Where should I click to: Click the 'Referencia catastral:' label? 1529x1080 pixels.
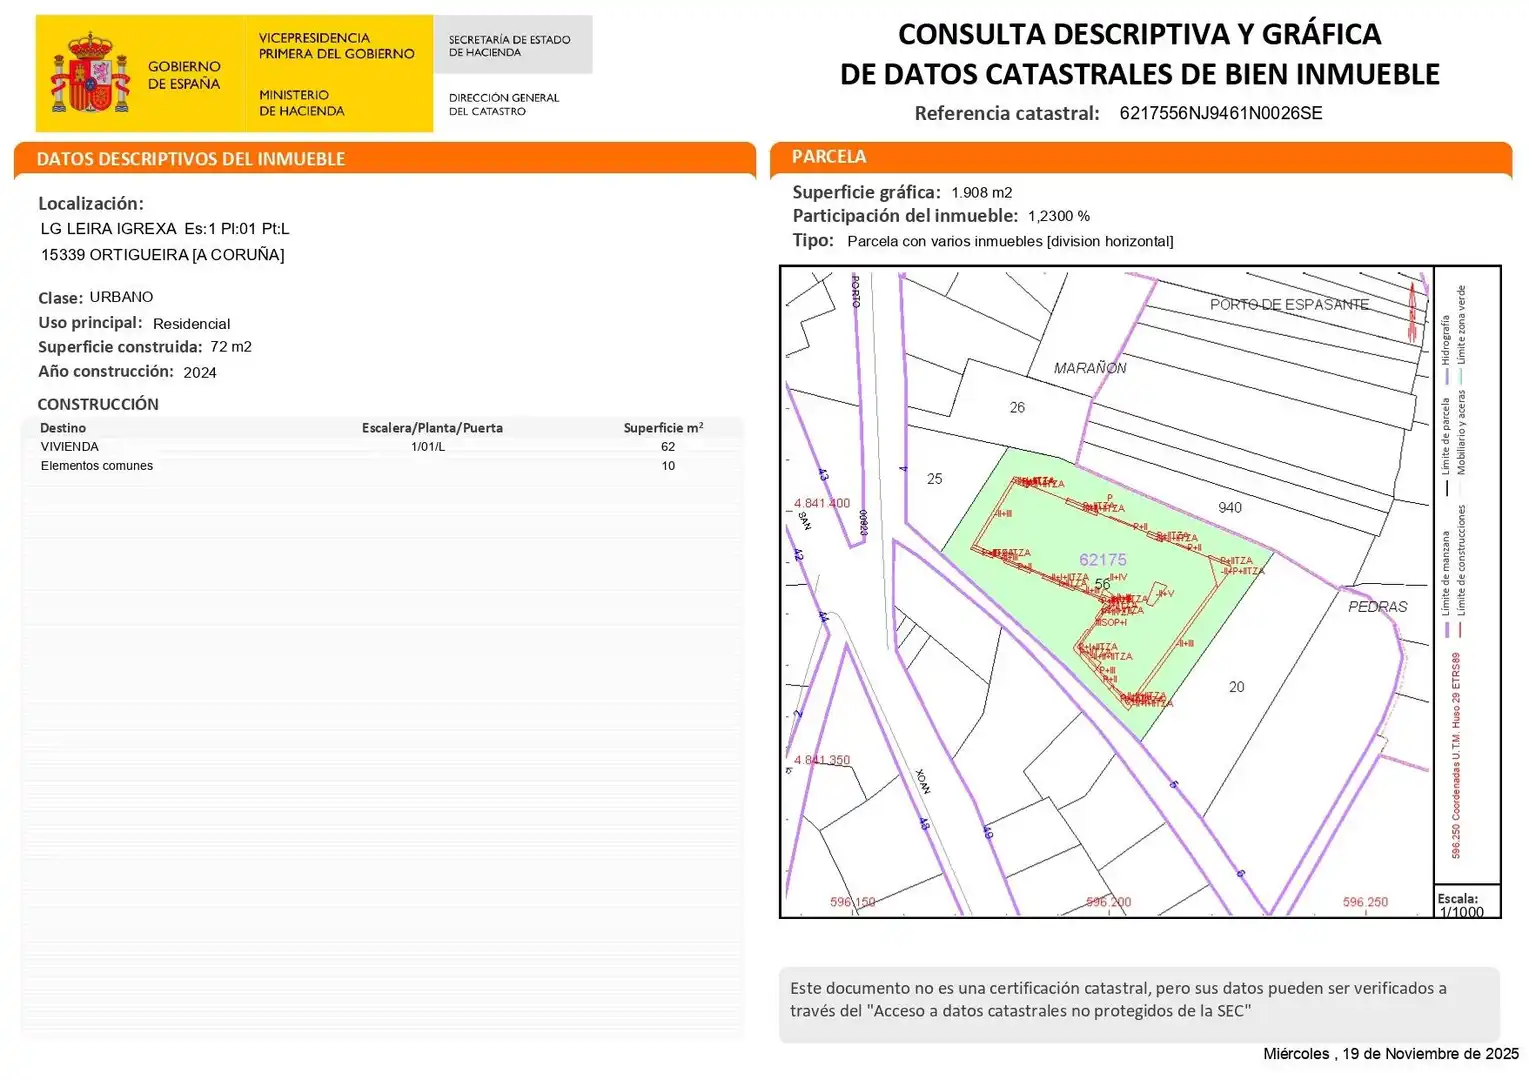coord(1007,113)
